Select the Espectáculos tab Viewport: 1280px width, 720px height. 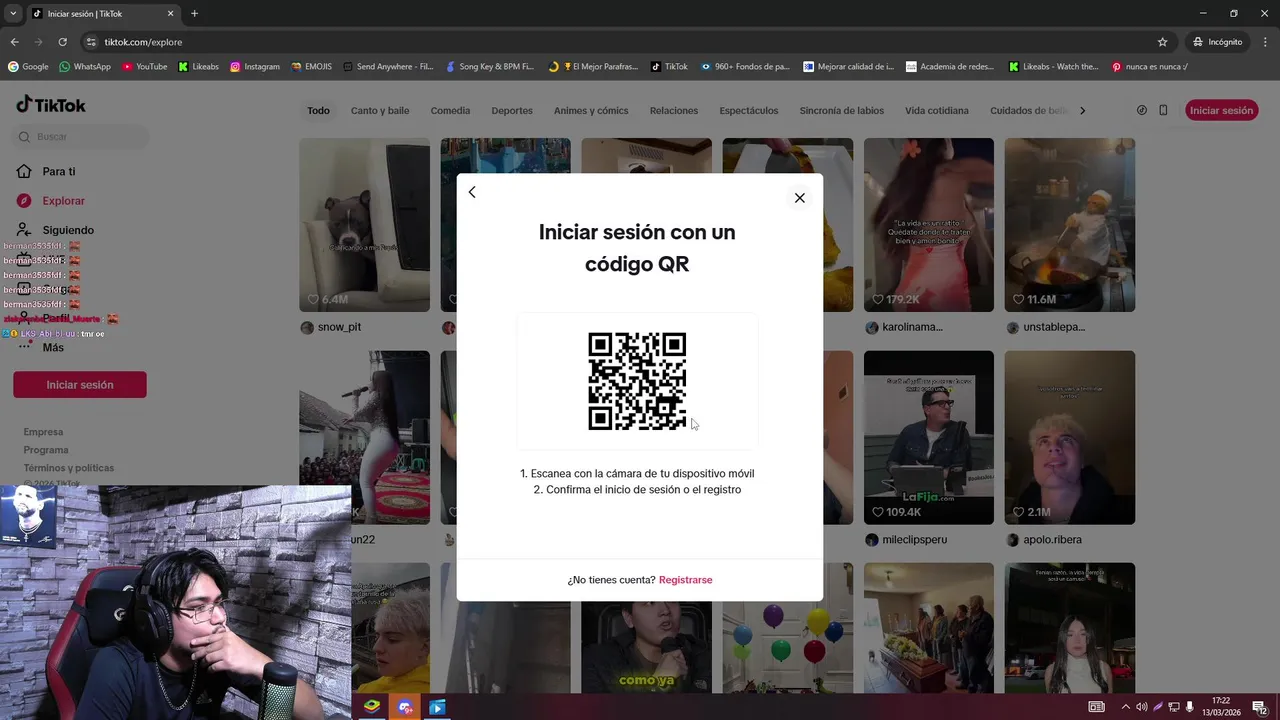point(749,110)
